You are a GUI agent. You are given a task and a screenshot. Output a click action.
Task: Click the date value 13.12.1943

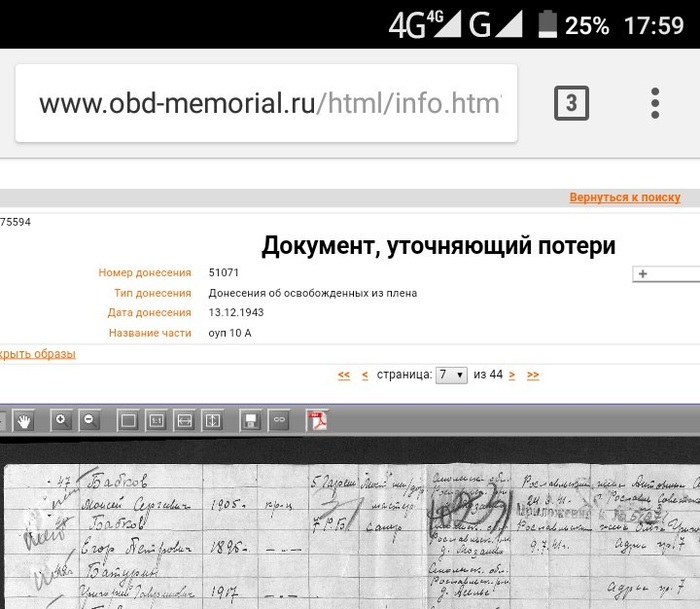[236, 312]
